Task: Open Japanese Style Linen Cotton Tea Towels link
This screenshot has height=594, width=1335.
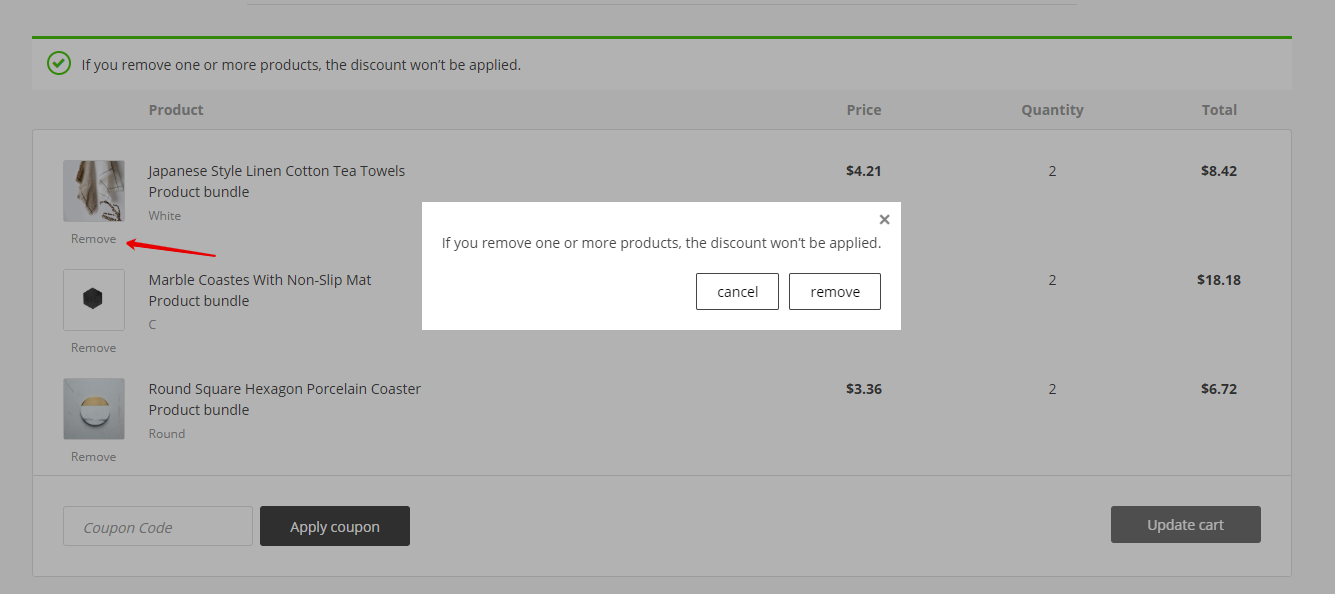Action: [x=276, y=171]
